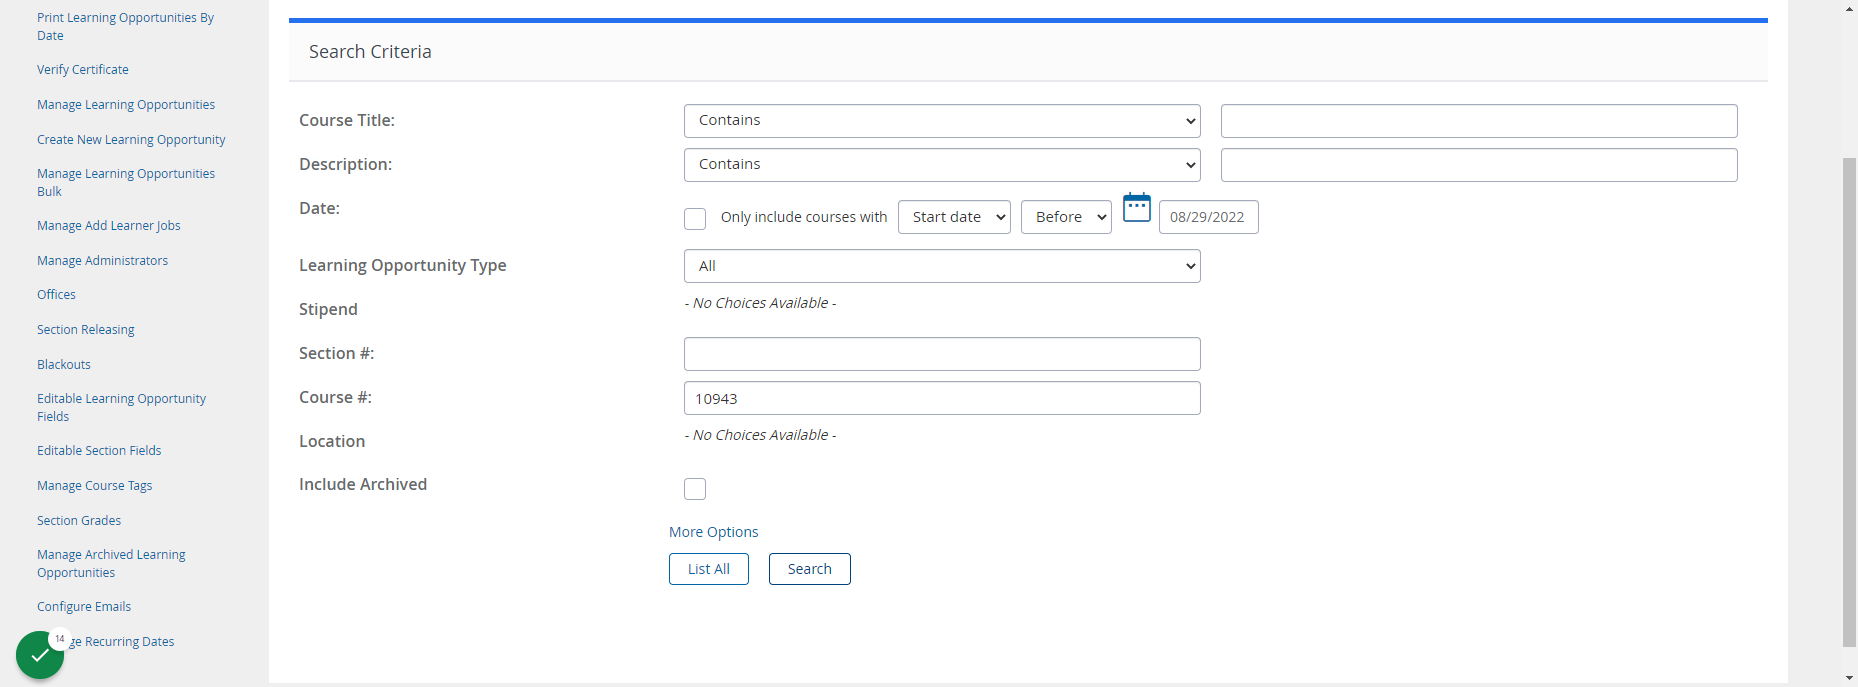Open Editable Learning Opportunity Fields
The height and width of the screenshot is (687, 1858).
point(121,408)
